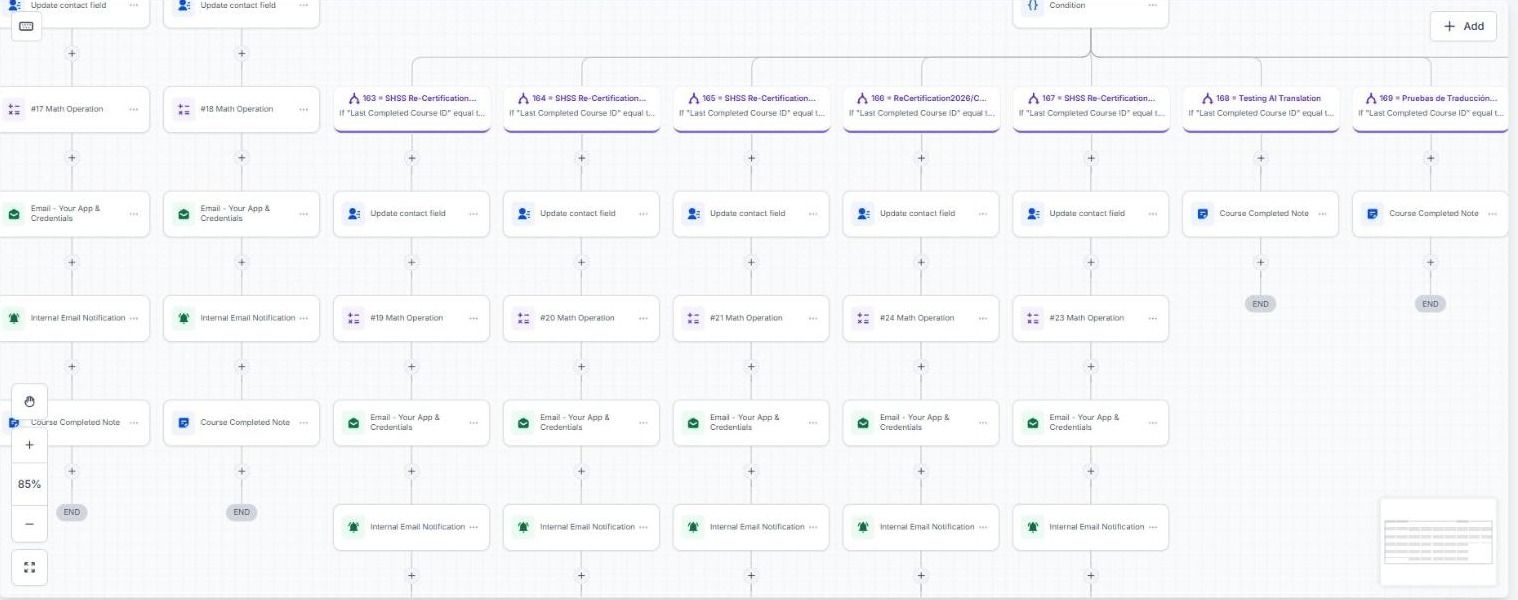The width and height of the screenshot is (1518, 600).
Task: Open Update contact field under branch 167
Action: (x=1091, y=214)
